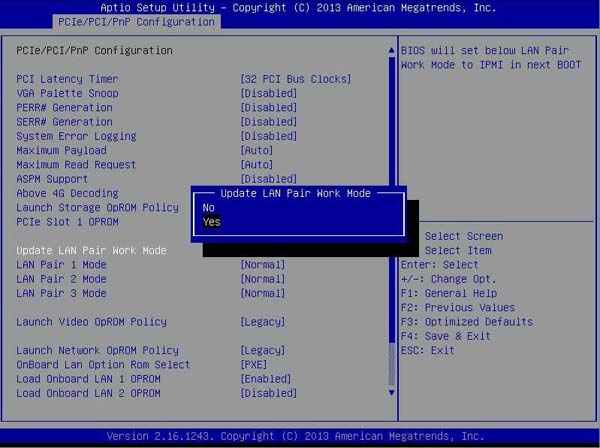Select Load Onboard LAN 2 OPROM label
Image resolution: width=600 pixels, height=448 pixels.
pos(88,393)
